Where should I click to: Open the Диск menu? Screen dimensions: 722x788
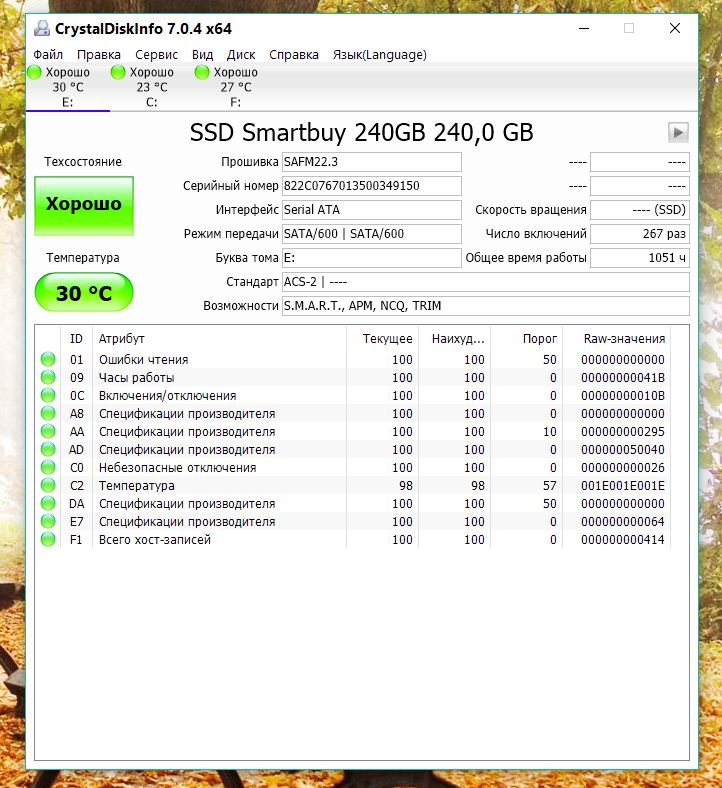(x=241, y=54)
